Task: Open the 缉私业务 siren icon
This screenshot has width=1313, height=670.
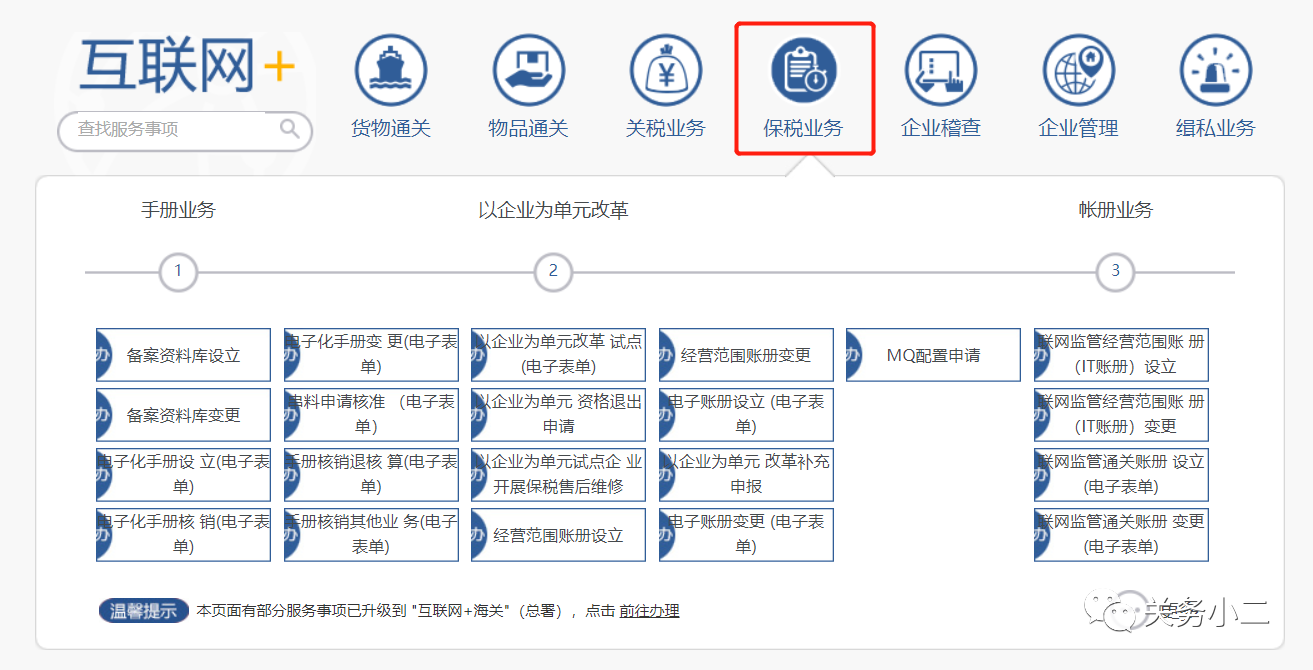Action: pyautogui.click(x=1216, y=72)
